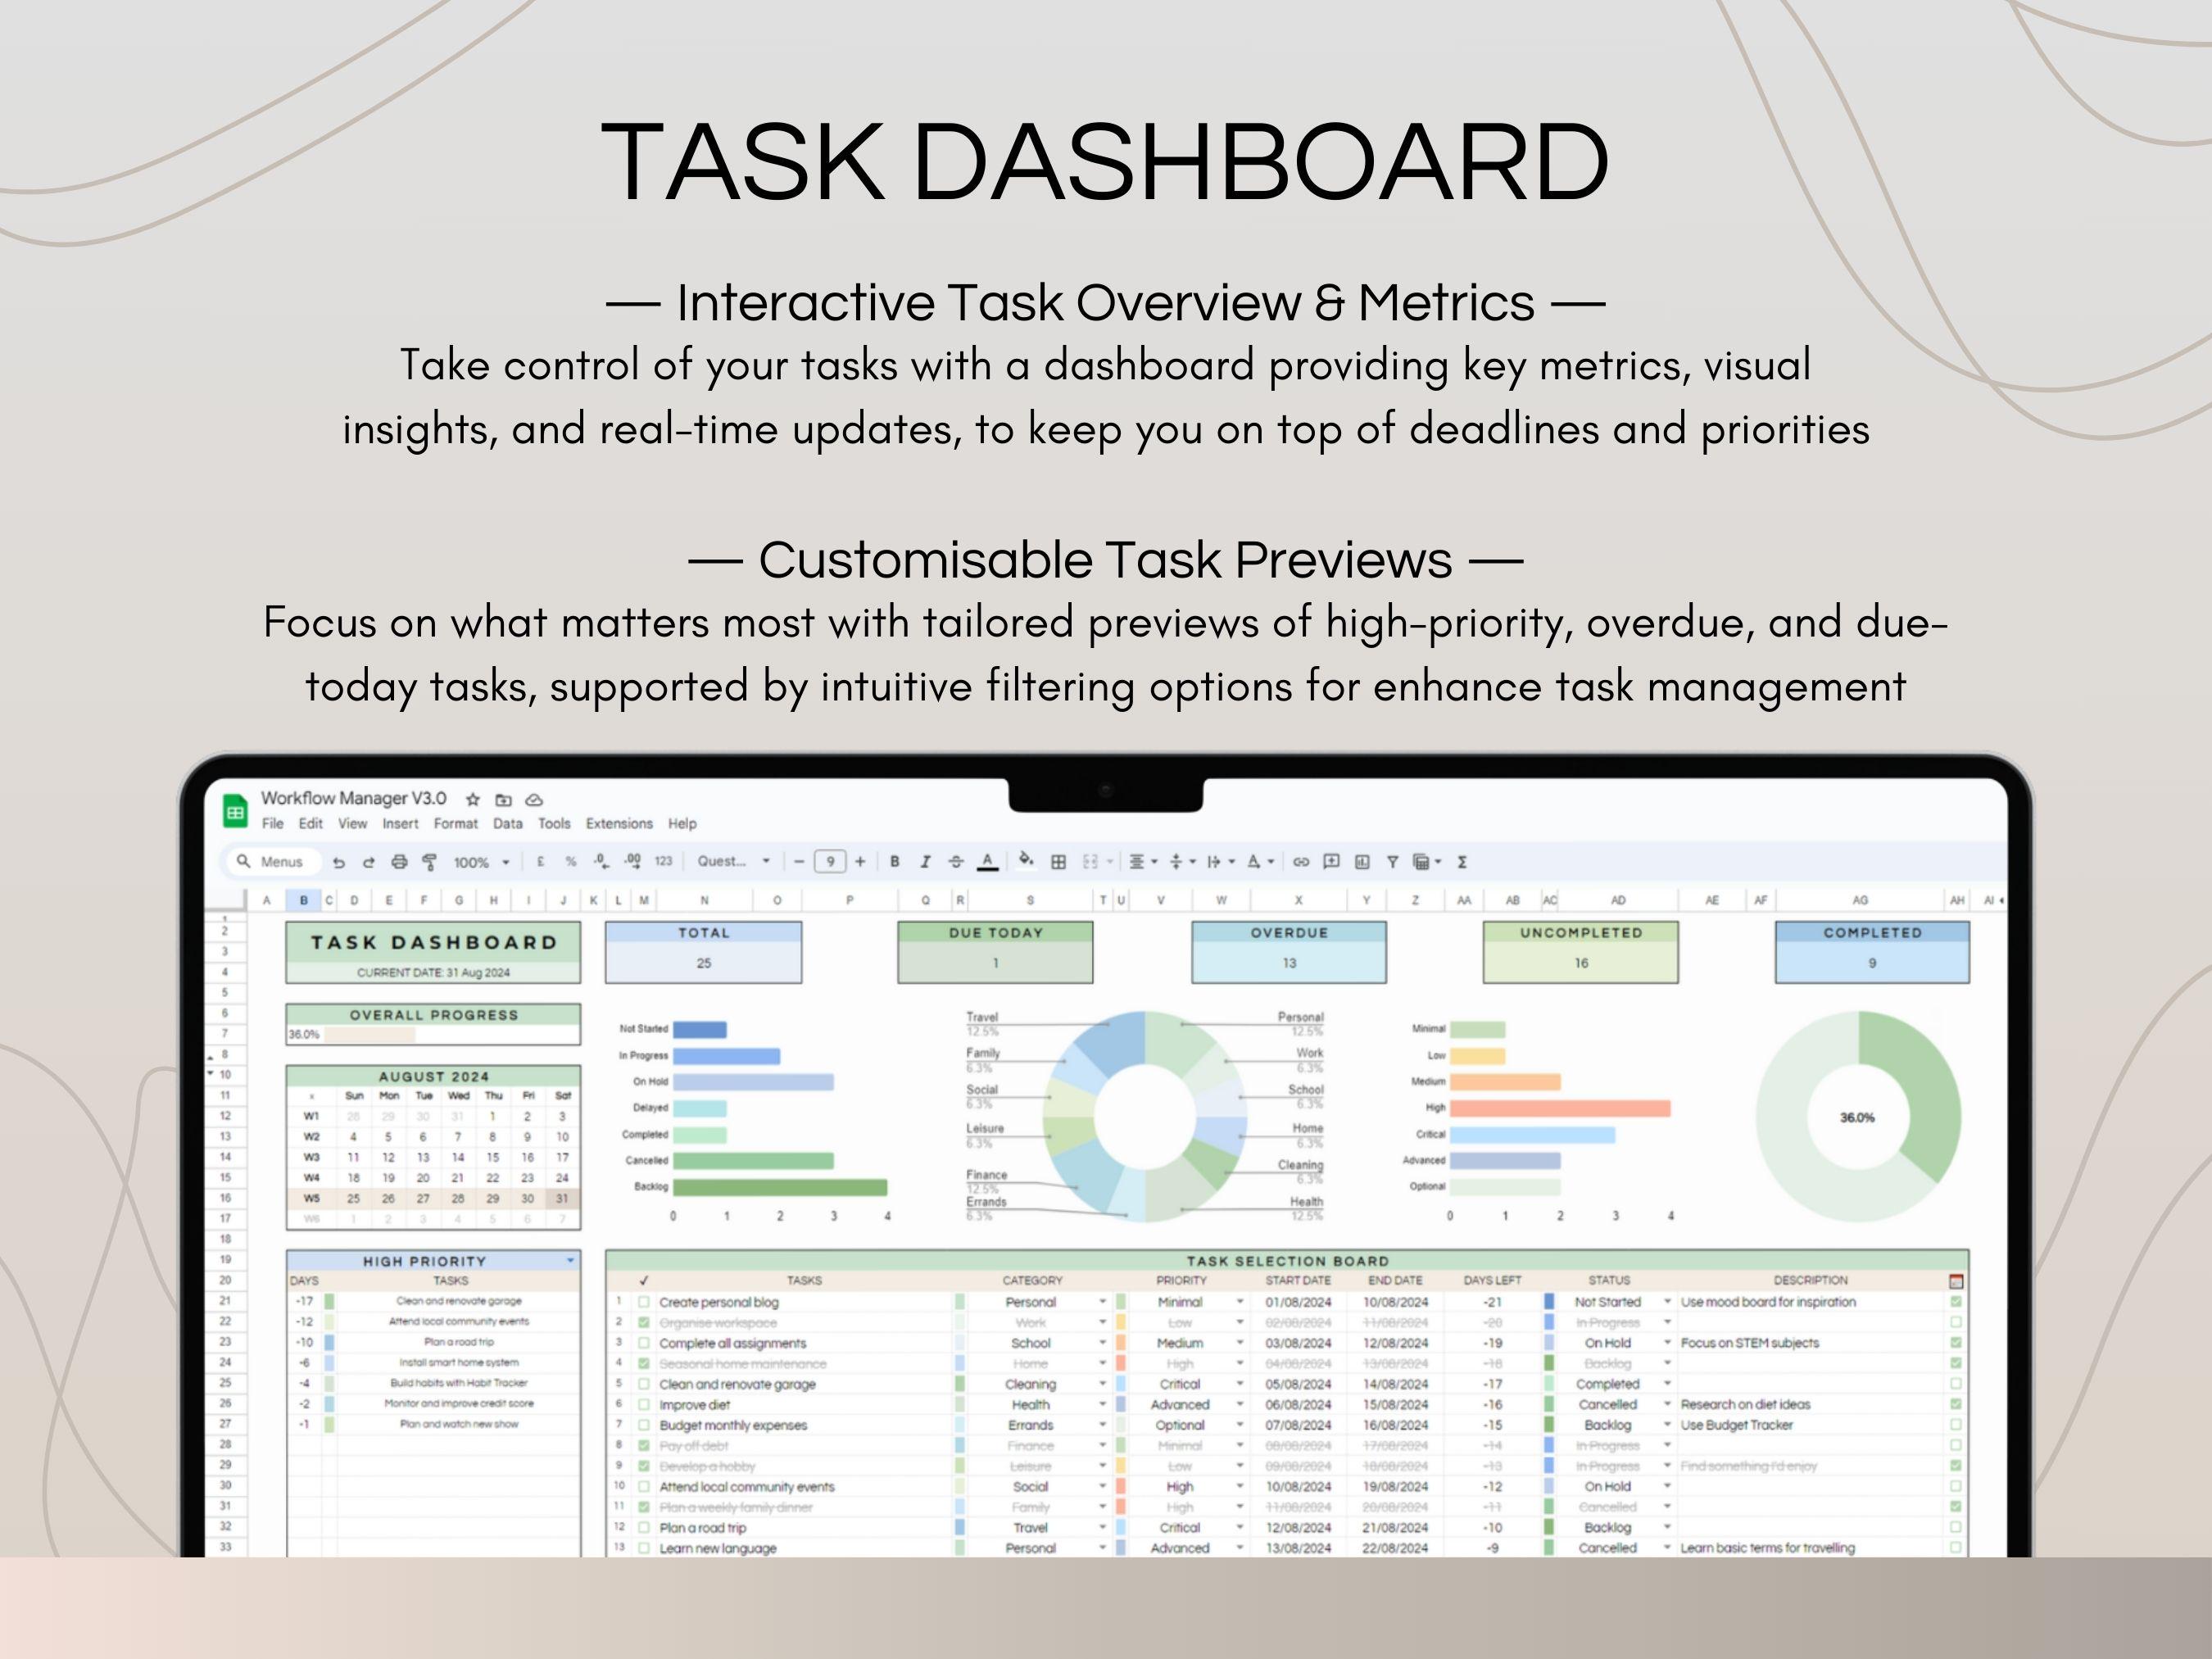Toggle bold formatting
The width and height of the screenshot is (2212, 1659).
point(895,862)
